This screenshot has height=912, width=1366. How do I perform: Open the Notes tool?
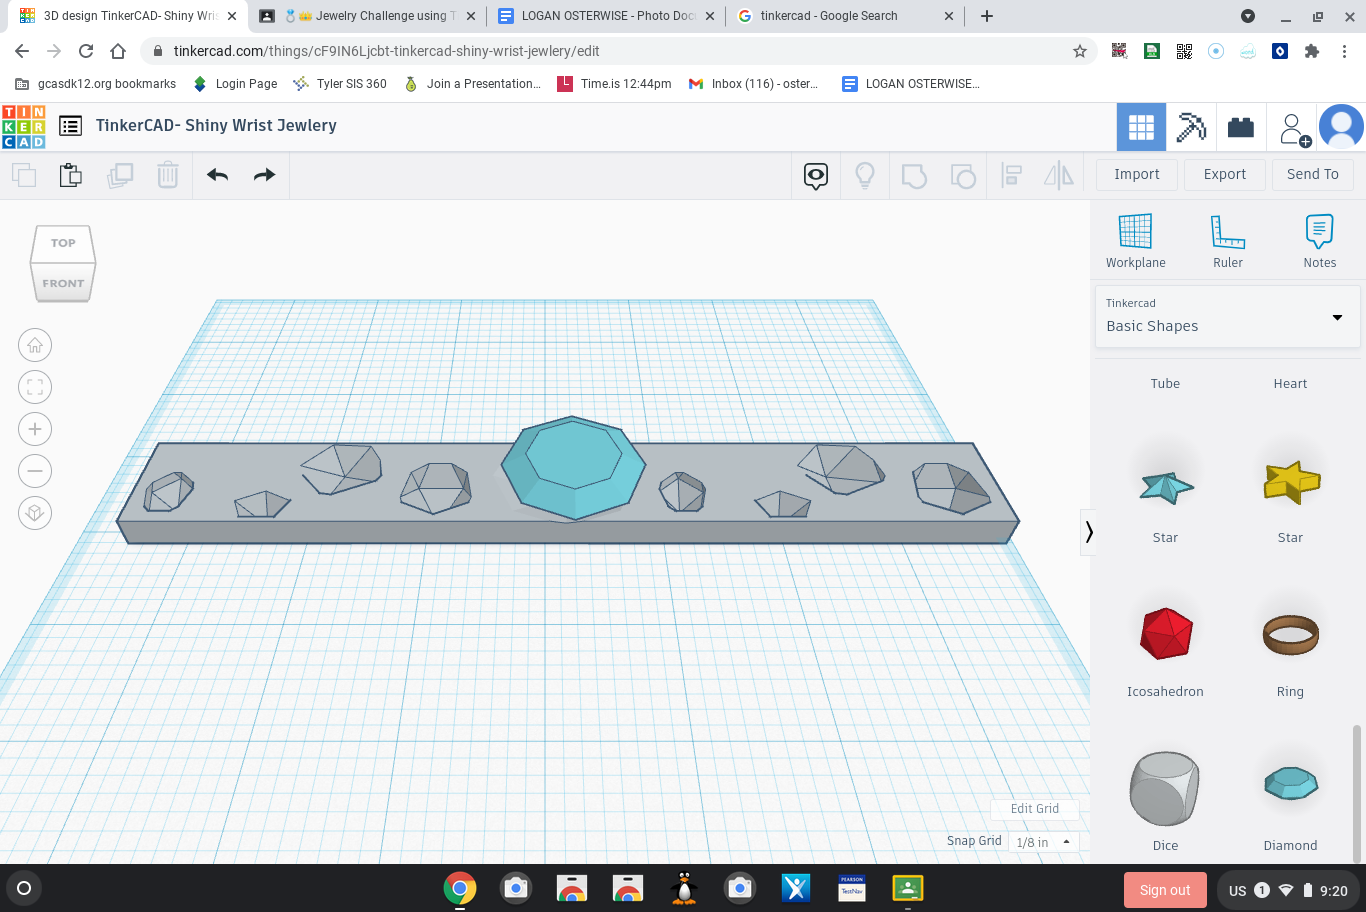[x=1320, y=241]
